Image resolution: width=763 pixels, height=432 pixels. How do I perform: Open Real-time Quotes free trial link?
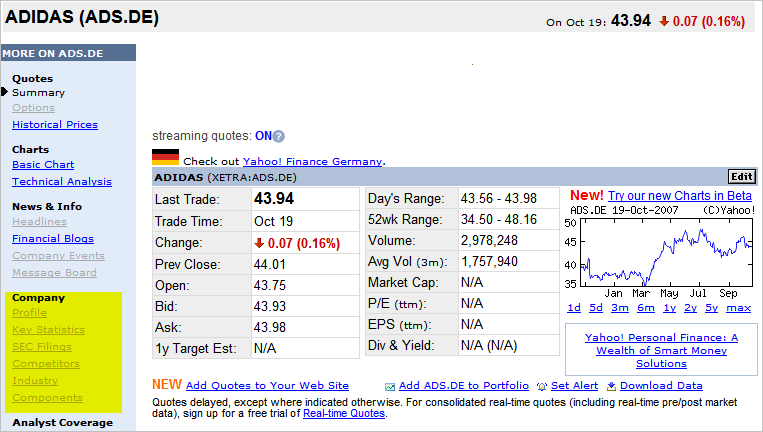coord(344,414)
